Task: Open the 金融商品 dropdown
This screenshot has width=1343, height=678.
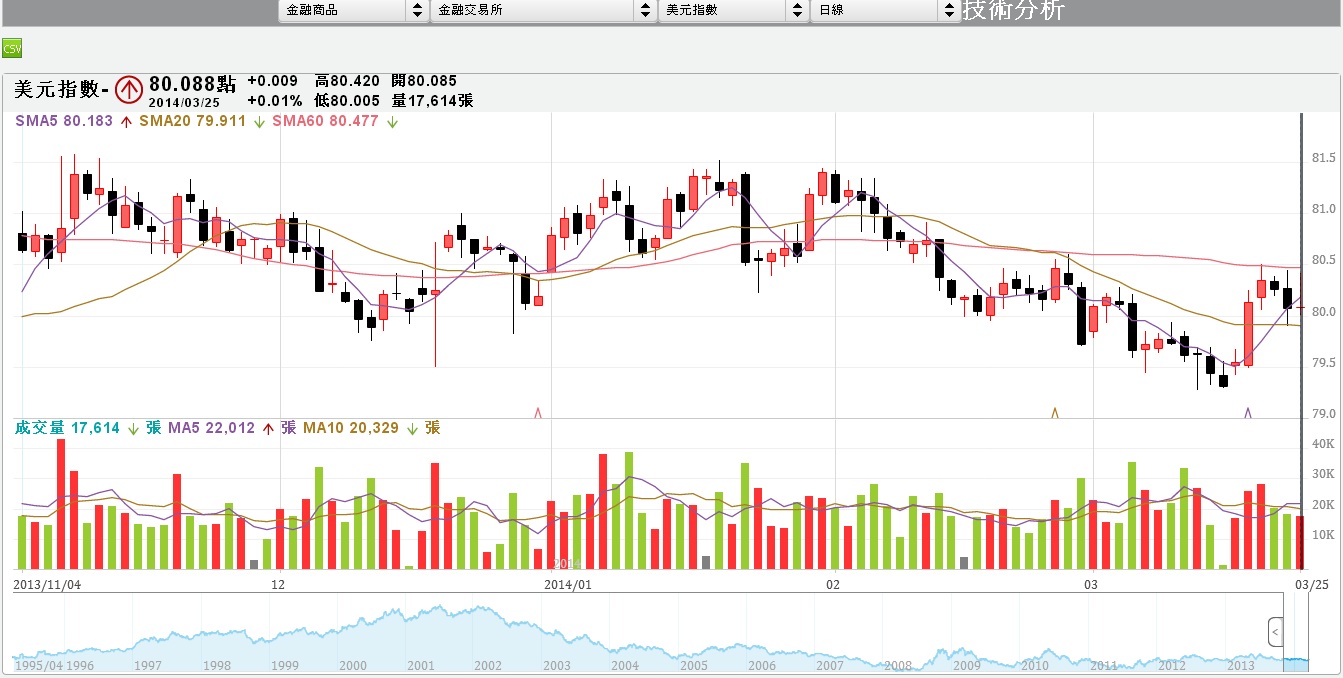Action: click(353, 10)
